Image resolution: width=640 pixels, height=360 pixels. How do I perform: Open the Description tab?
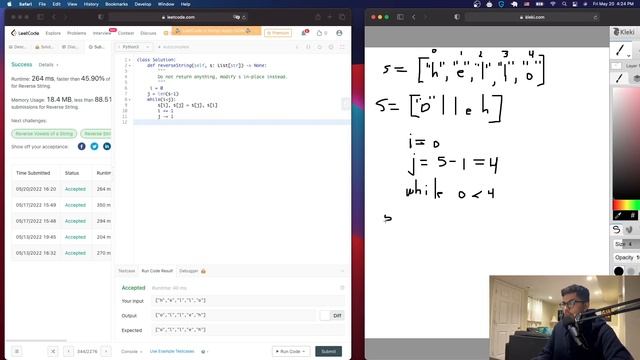coord(17,47)
